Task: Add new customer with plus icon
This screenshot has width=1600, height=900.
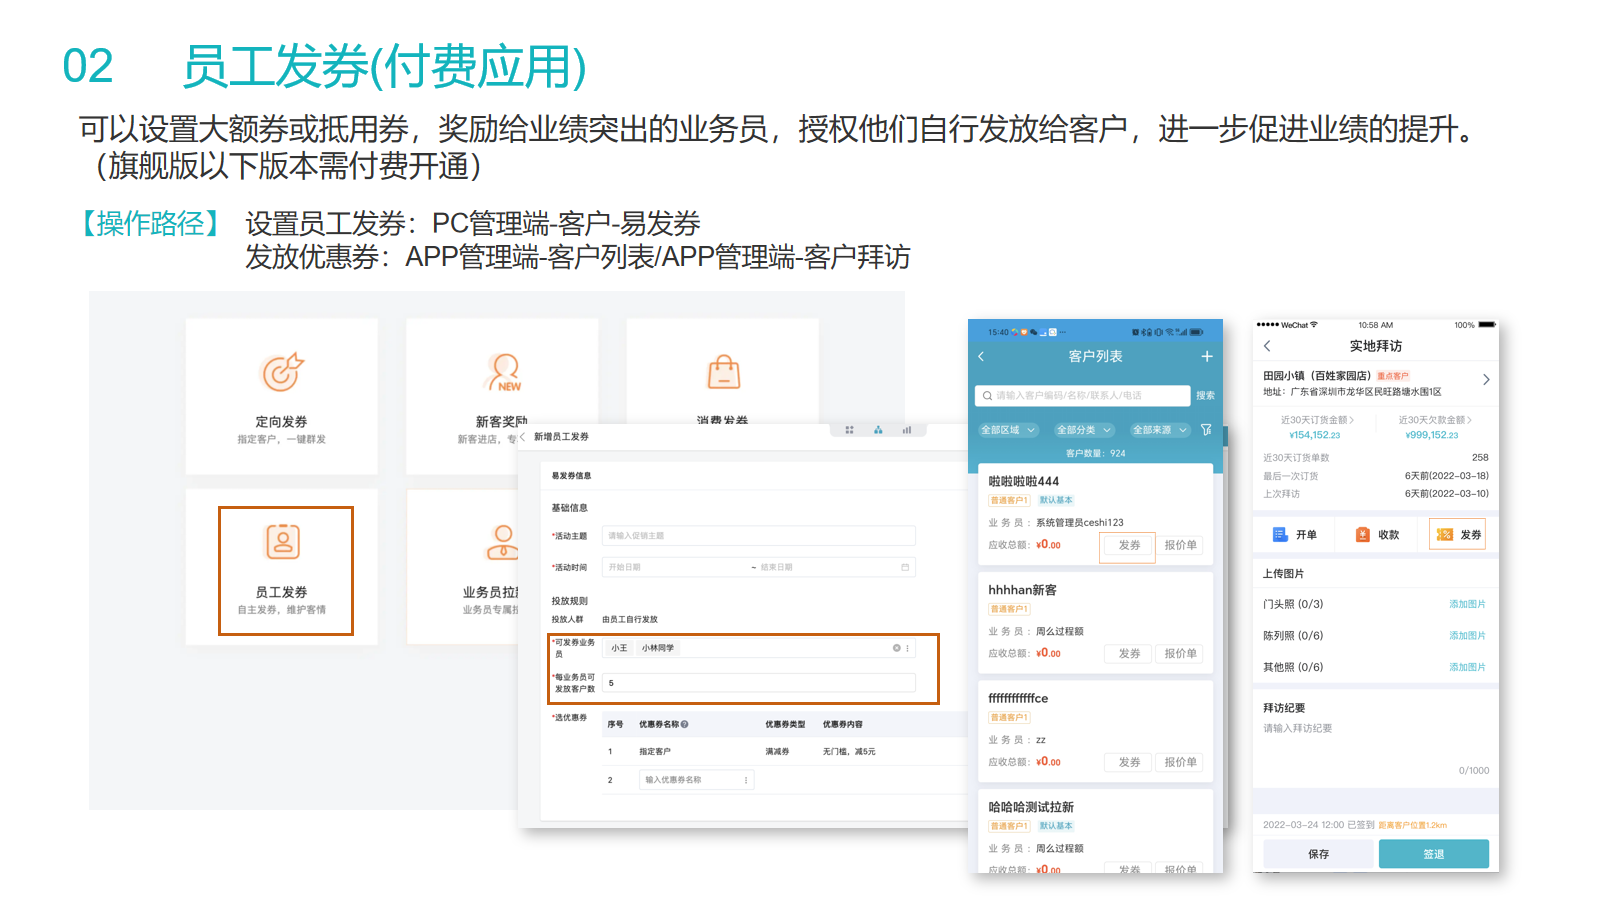Action: 1207,356
